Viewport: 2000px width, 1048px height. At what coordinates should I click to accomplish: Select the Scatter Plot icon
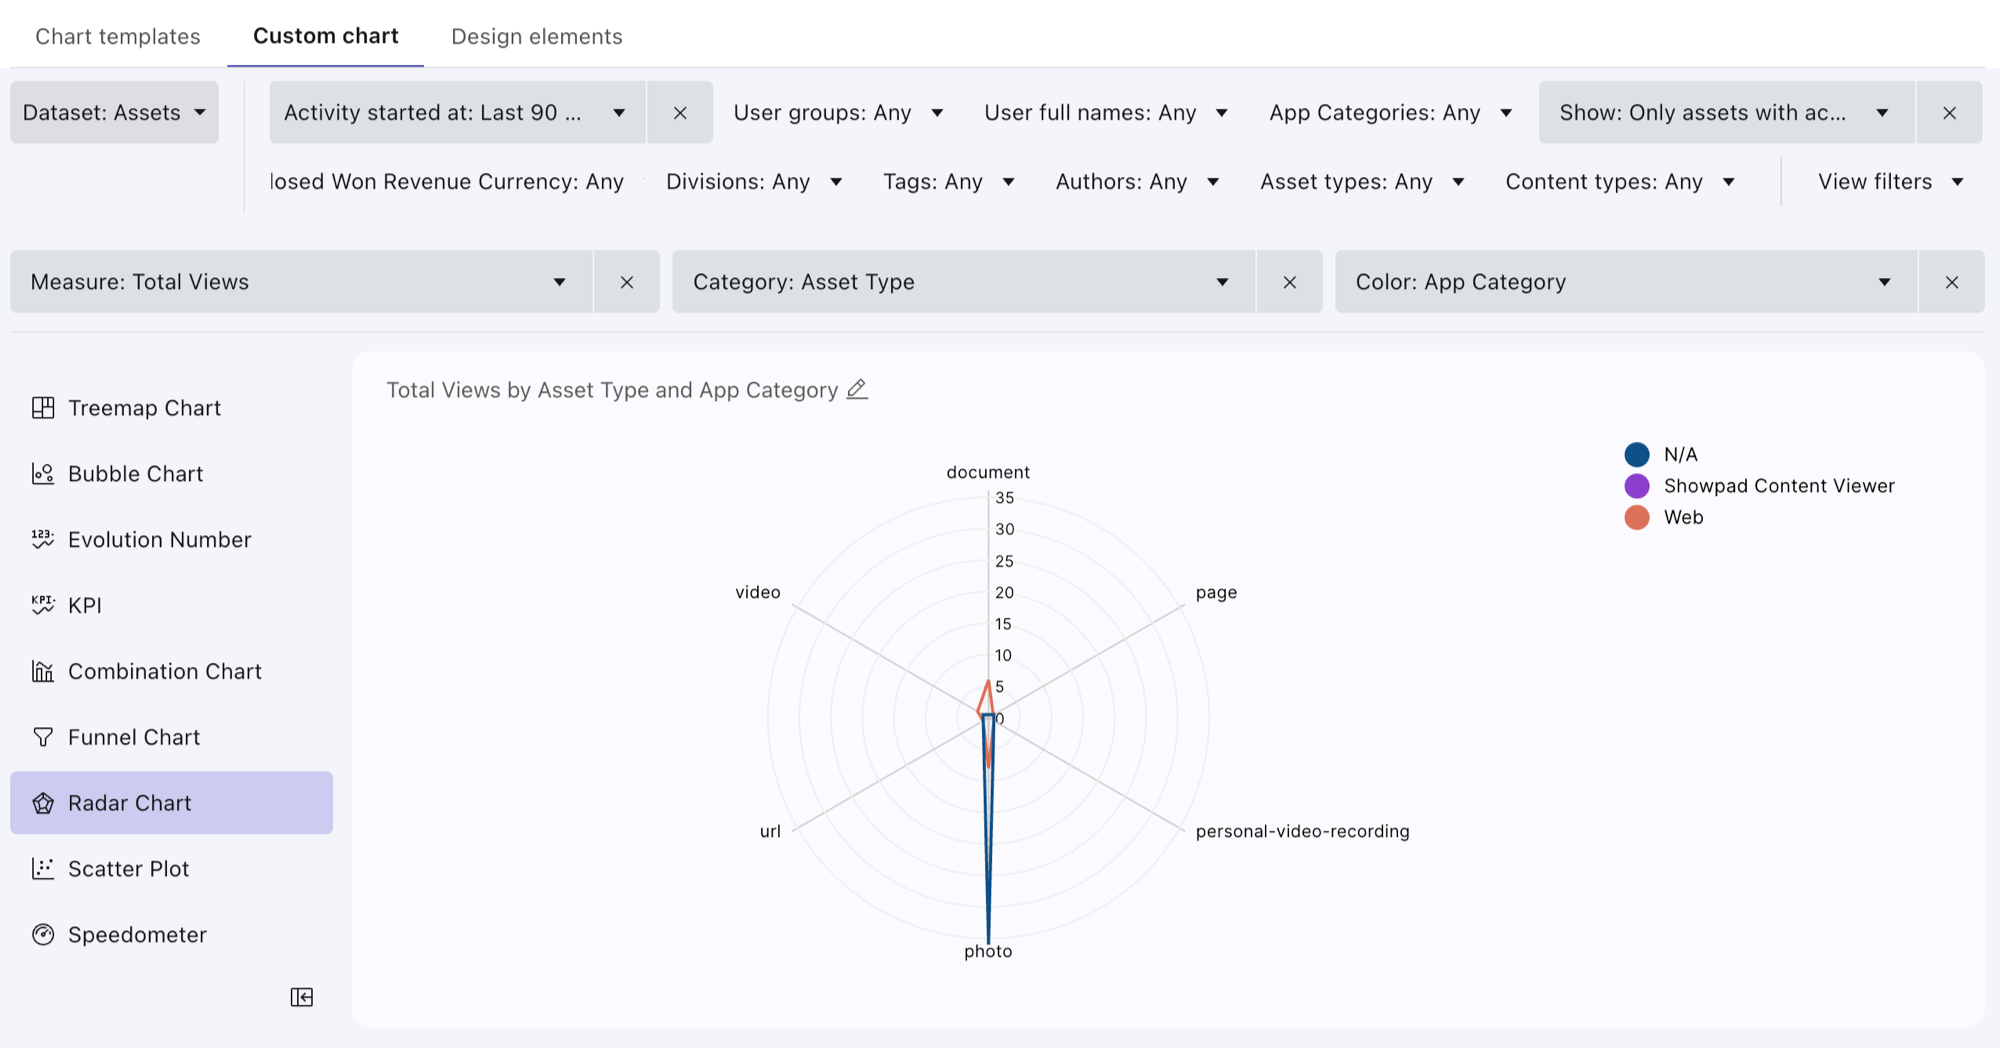(43, 869)
